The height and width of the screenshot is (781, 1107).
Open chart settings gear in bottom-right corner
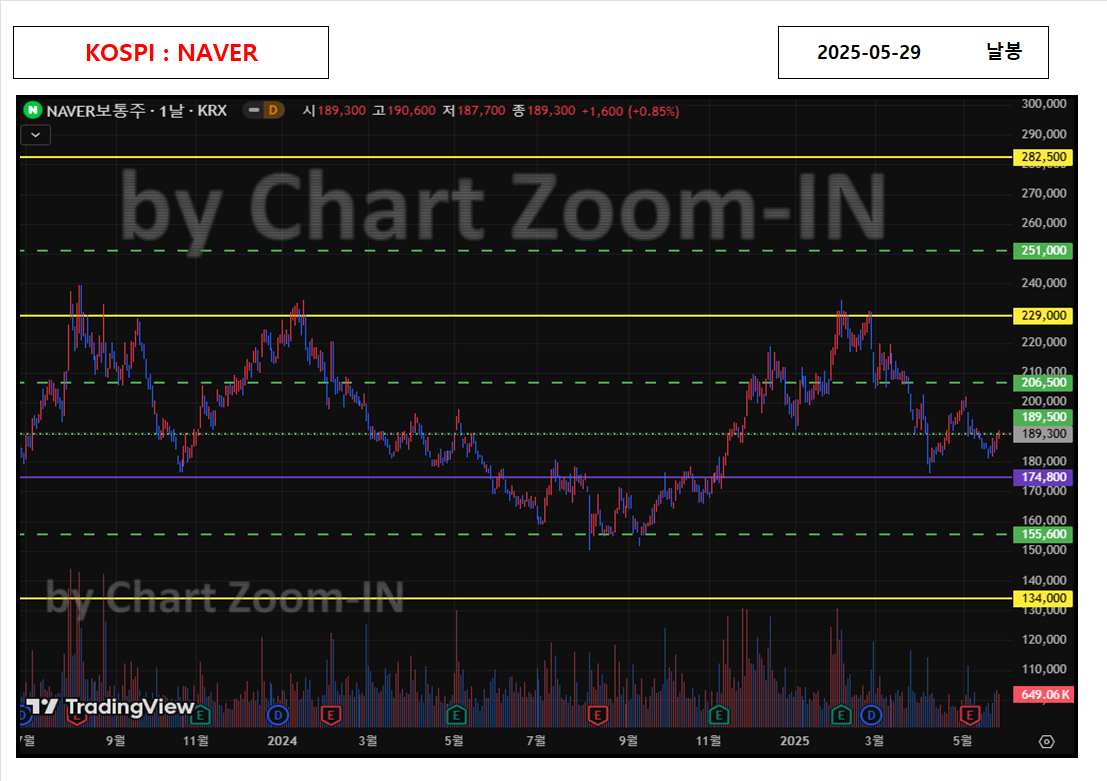1046,741
